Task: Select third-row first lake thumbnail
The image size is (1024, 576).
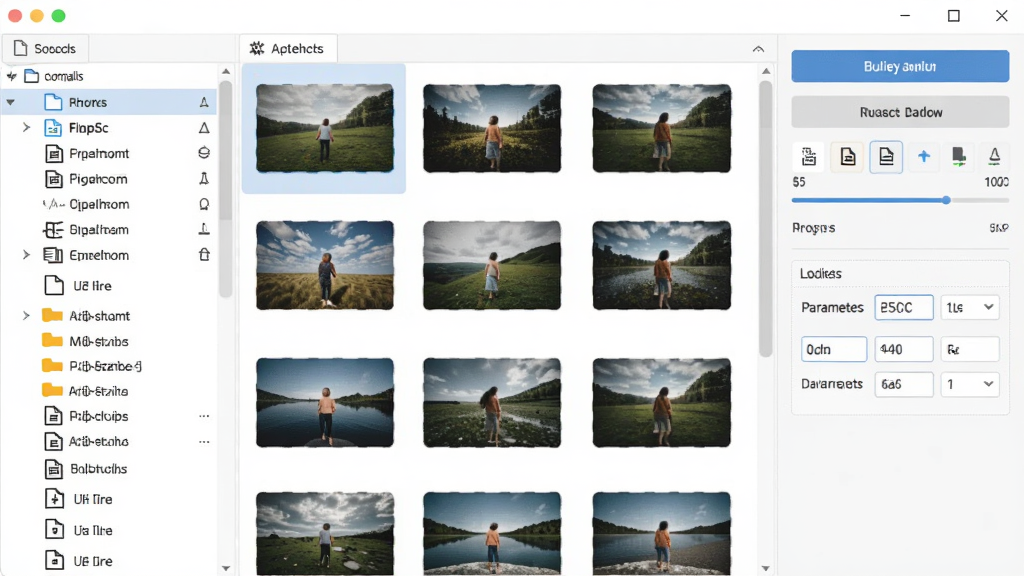Action: tap(325, 402)
